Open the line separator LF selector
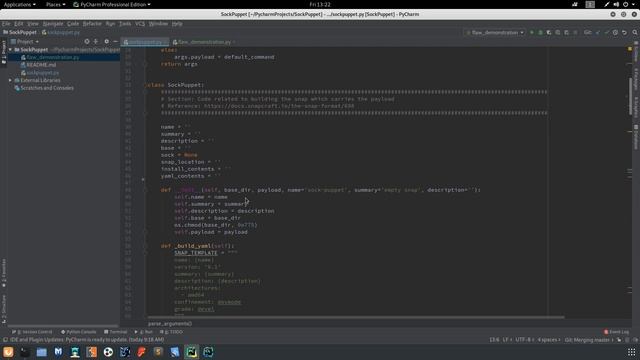640x360 pixels. point(507,340)
